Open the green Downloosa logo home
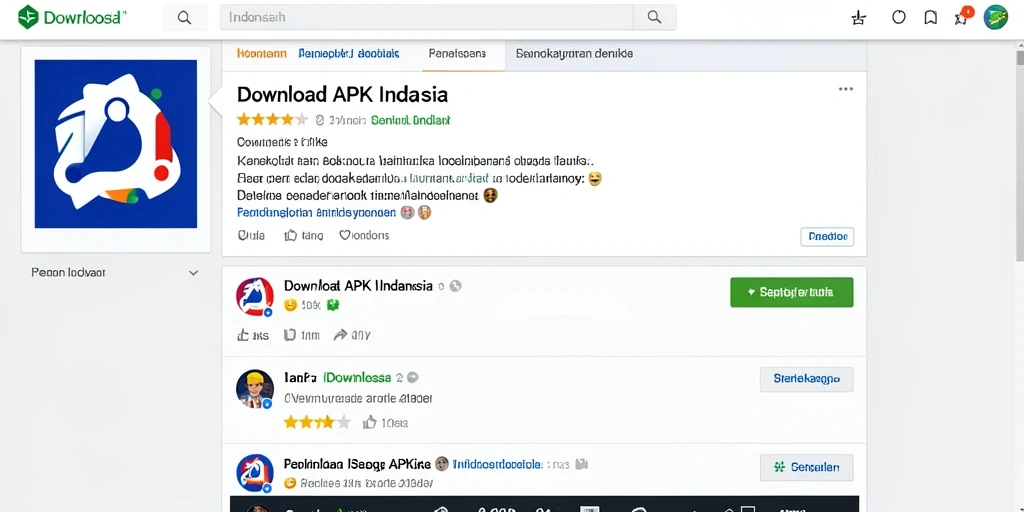This screenshot has width=1024, height=512. (71, 18)
